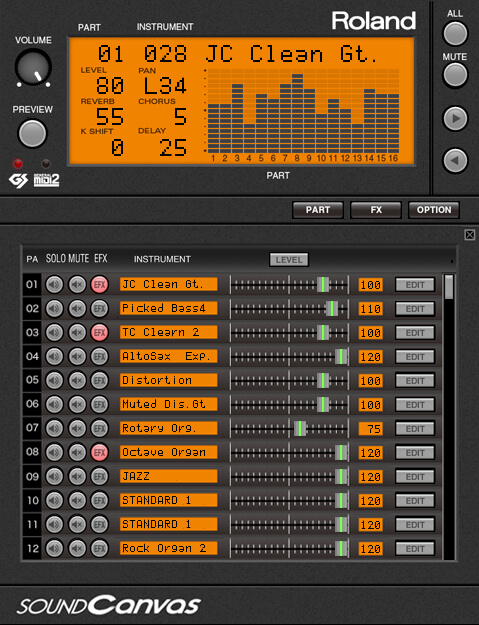Viewport: 479px width, 625px height.
Task: Switch to the FX tab
Action: coord(376,210)
